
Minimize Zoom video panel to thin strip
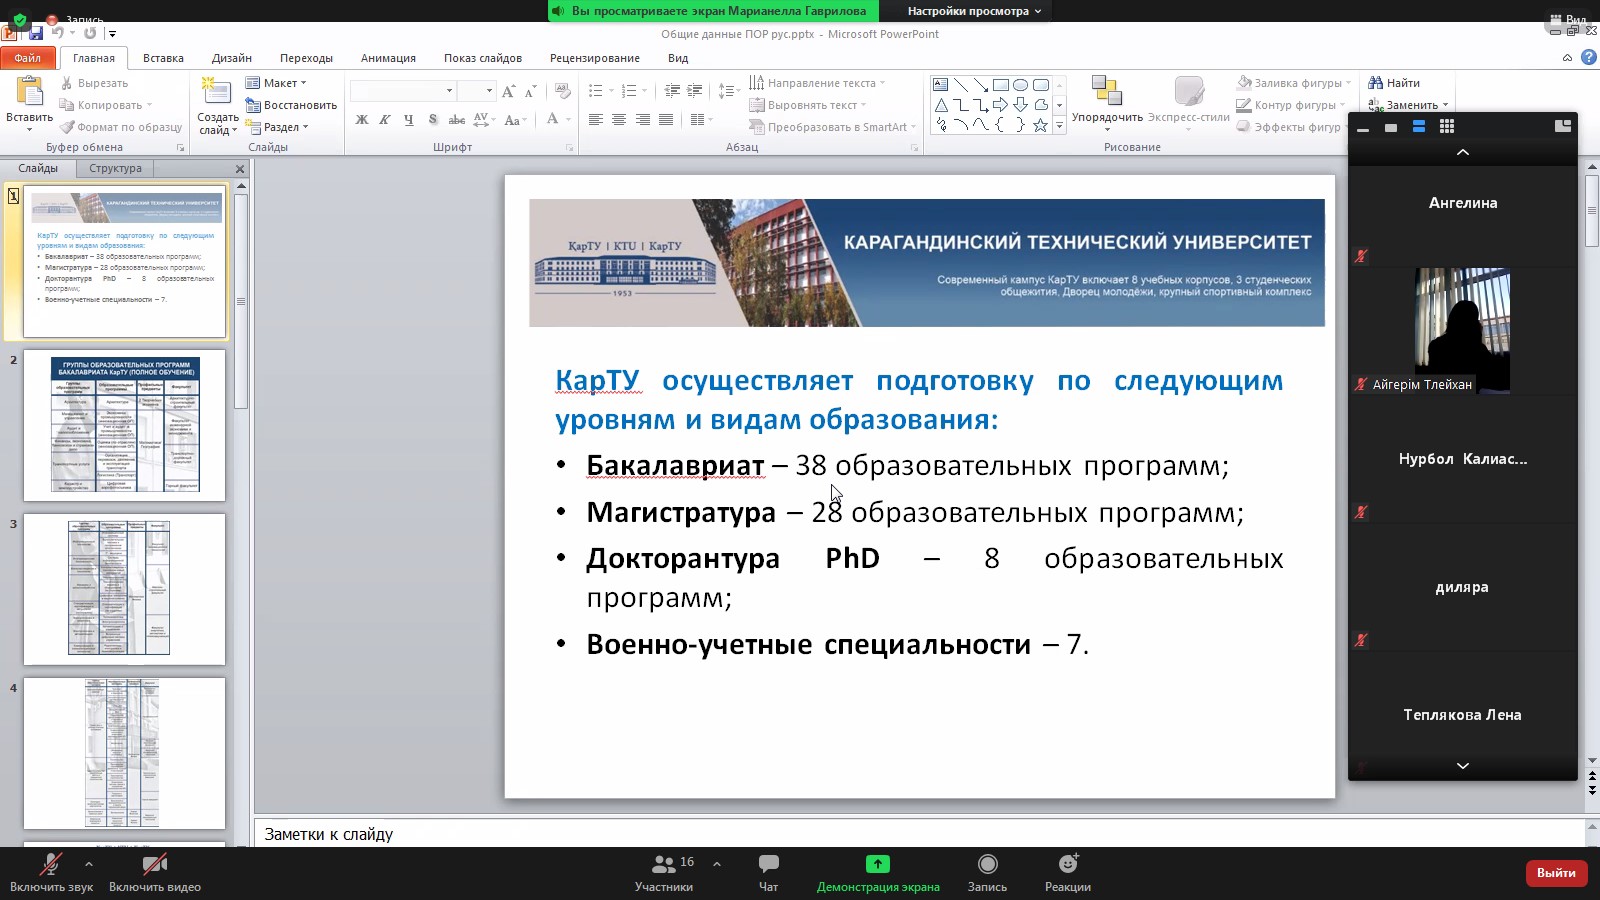pos(1363,128)
